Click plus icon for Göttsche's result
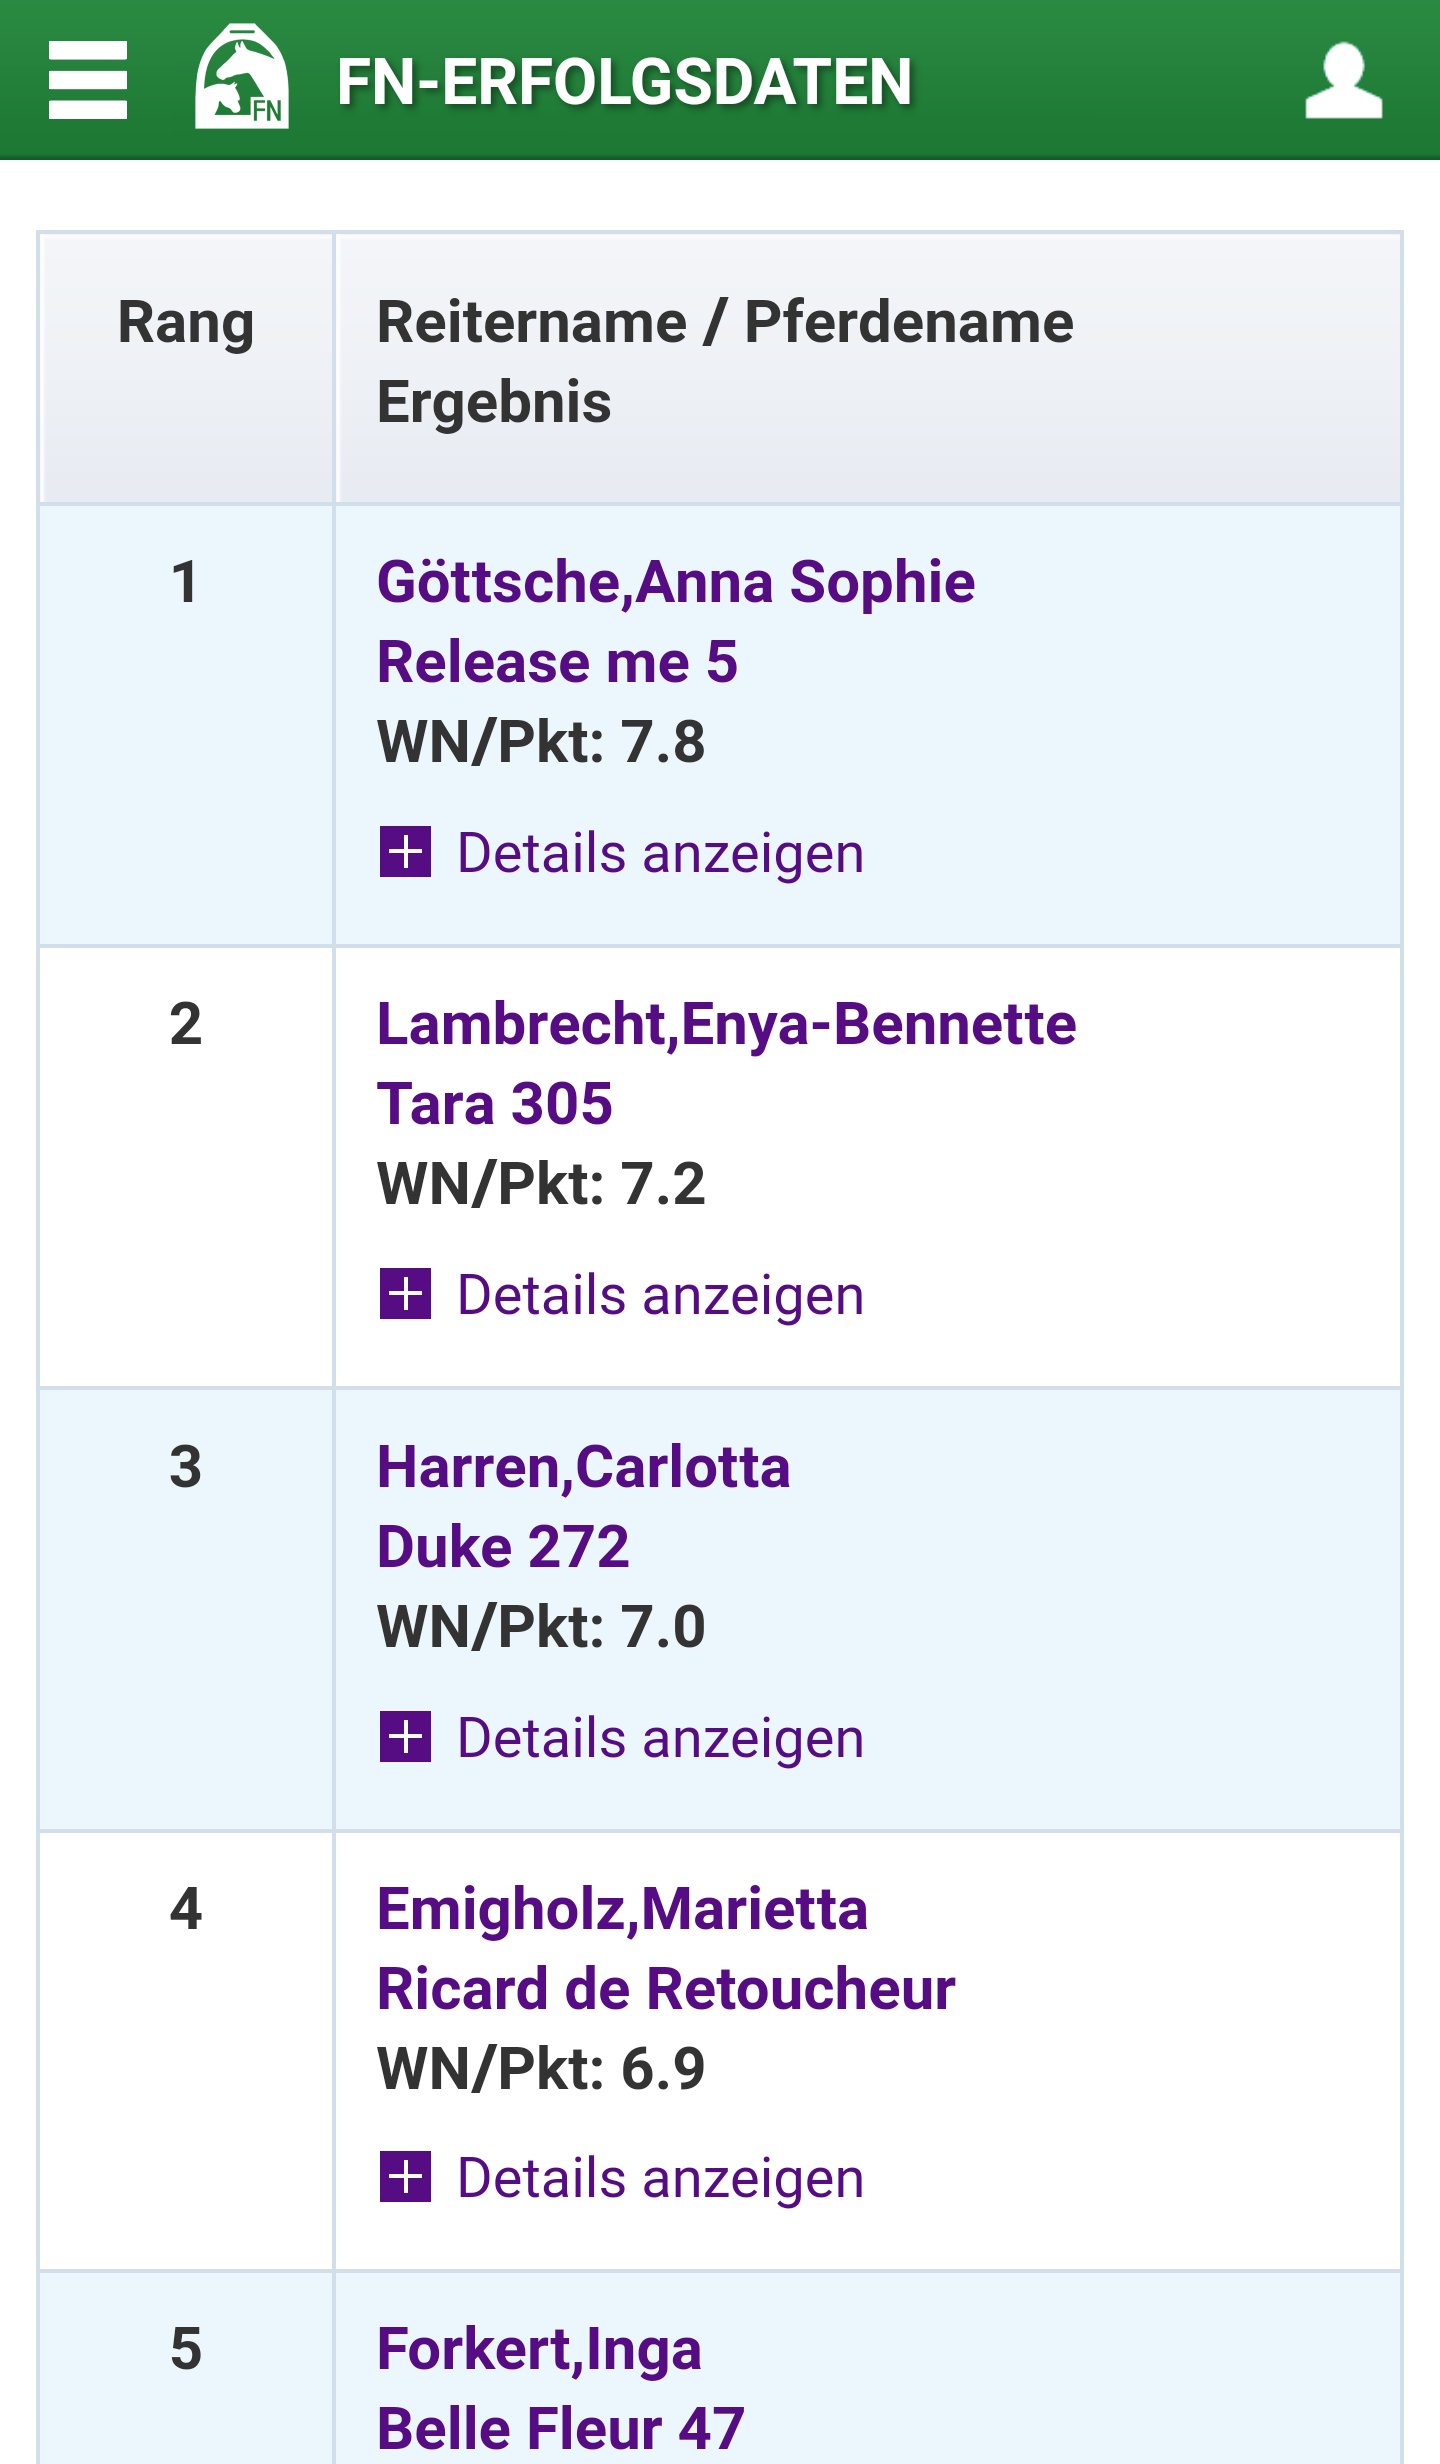The image size is (1440, 2464). point(405,852)
